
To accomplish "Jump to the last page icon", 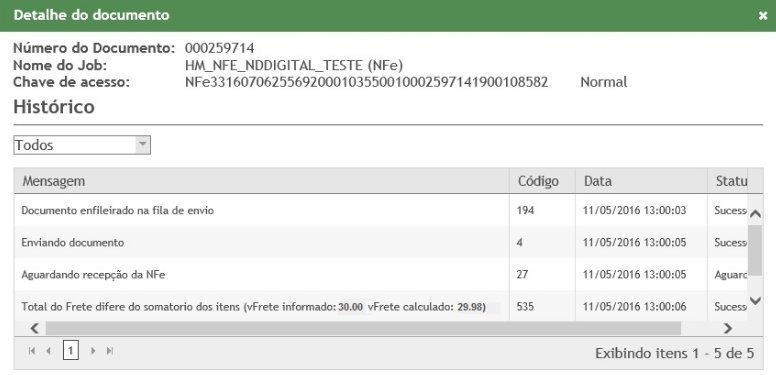I will point(110,351).
